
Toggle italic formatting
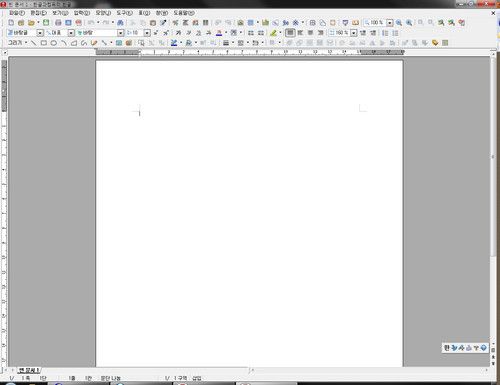(189, 33)
